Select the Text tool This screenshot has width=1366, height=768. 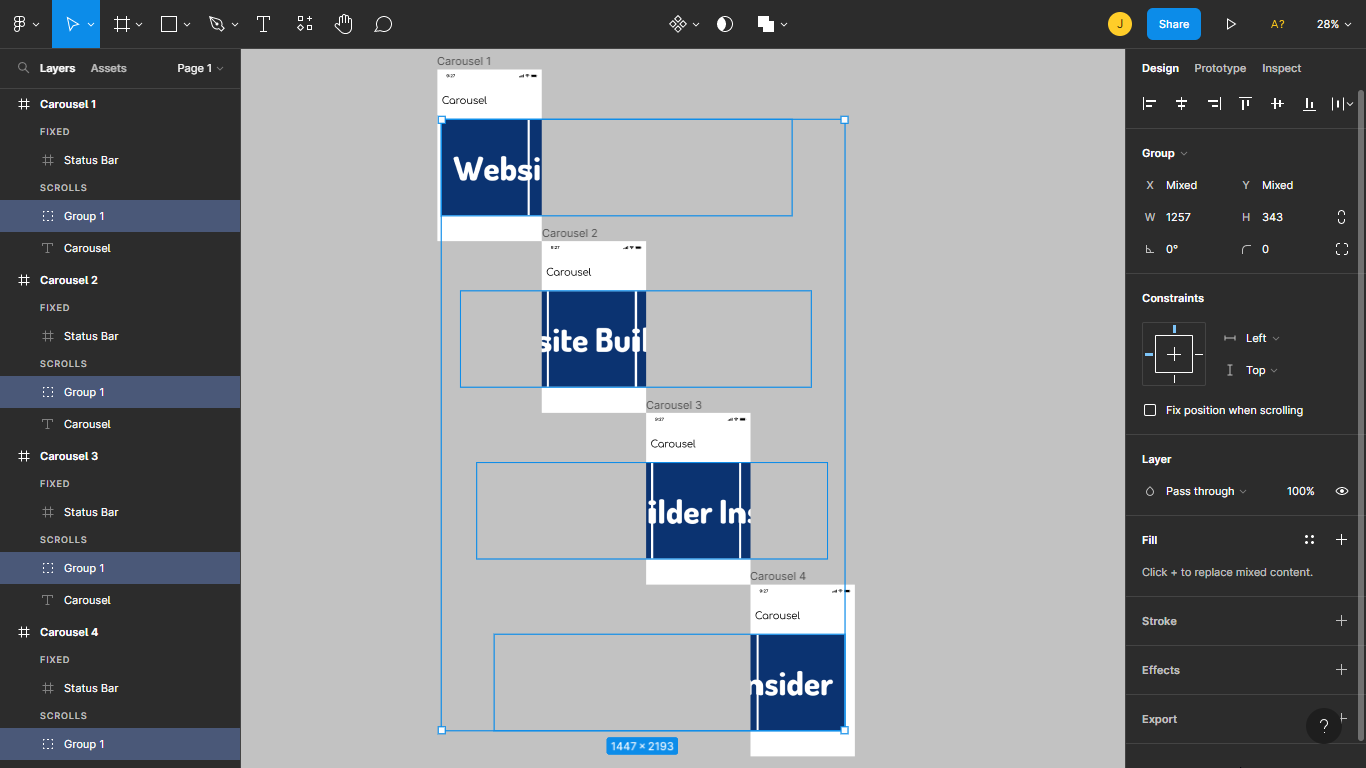tap(264, 24)
